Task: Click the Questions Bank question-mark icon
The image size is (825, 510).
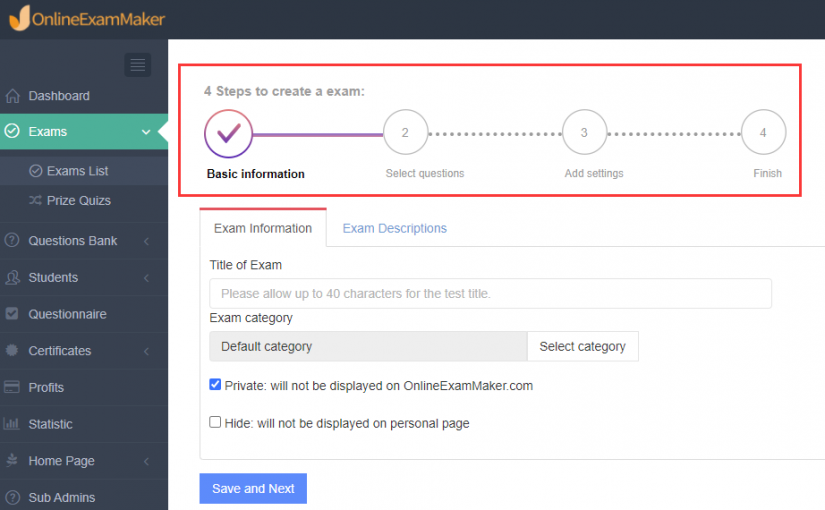Action: 13,241
